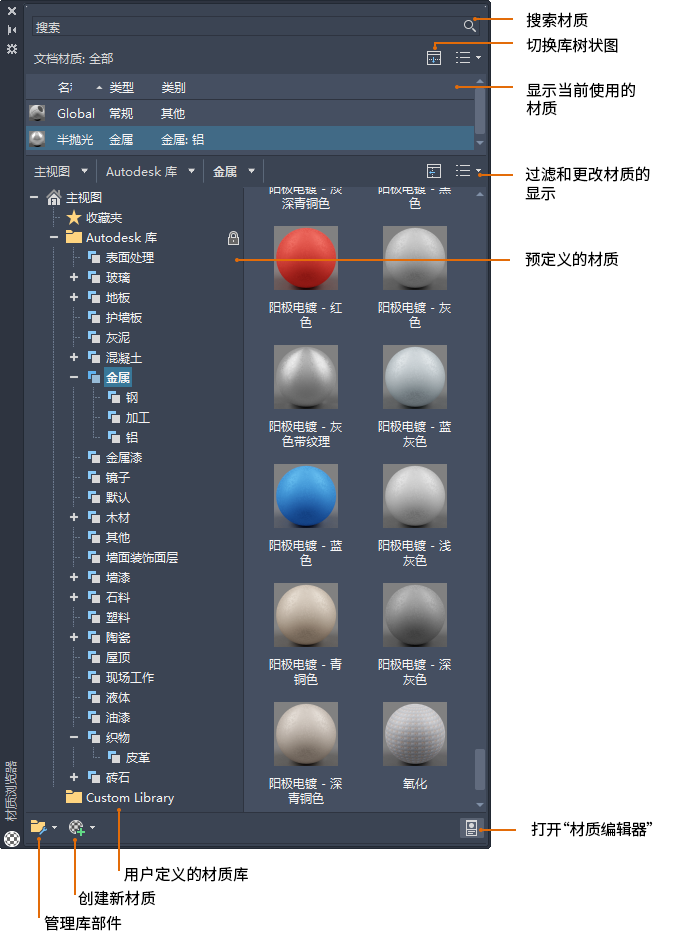Pick the 阳极电镀 - 深青铜色 sphere at bottom

pyautogui.click(x=306, y=735)
